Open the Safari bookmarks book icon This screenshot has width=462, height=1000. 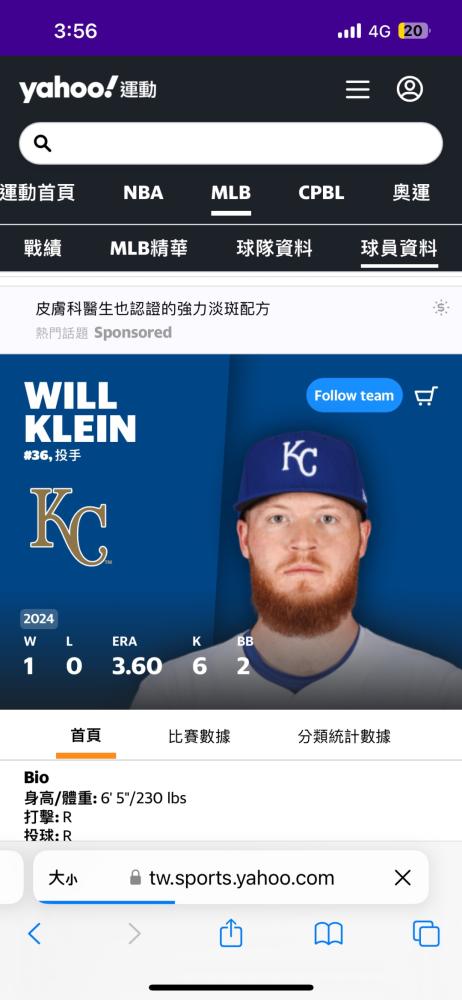tap(329, 934)
